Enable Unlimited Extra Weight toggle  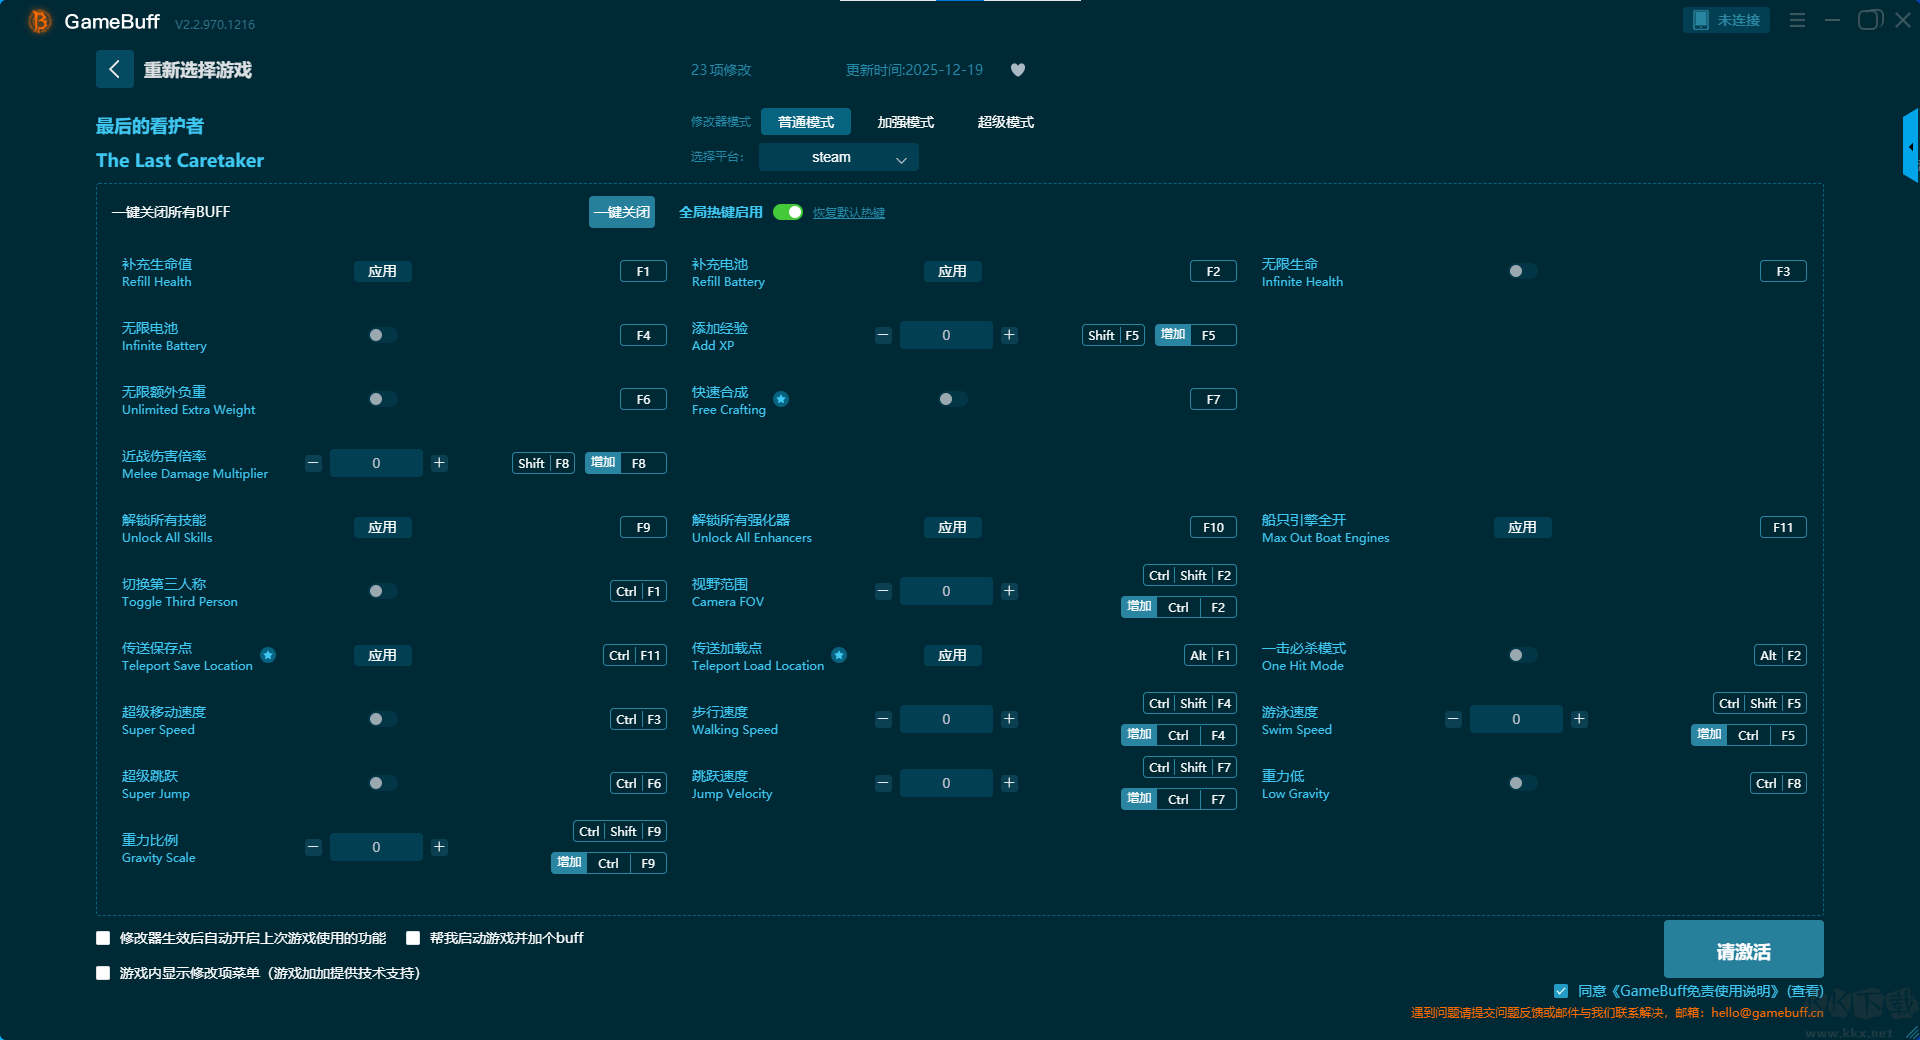[x=382, y=399]
